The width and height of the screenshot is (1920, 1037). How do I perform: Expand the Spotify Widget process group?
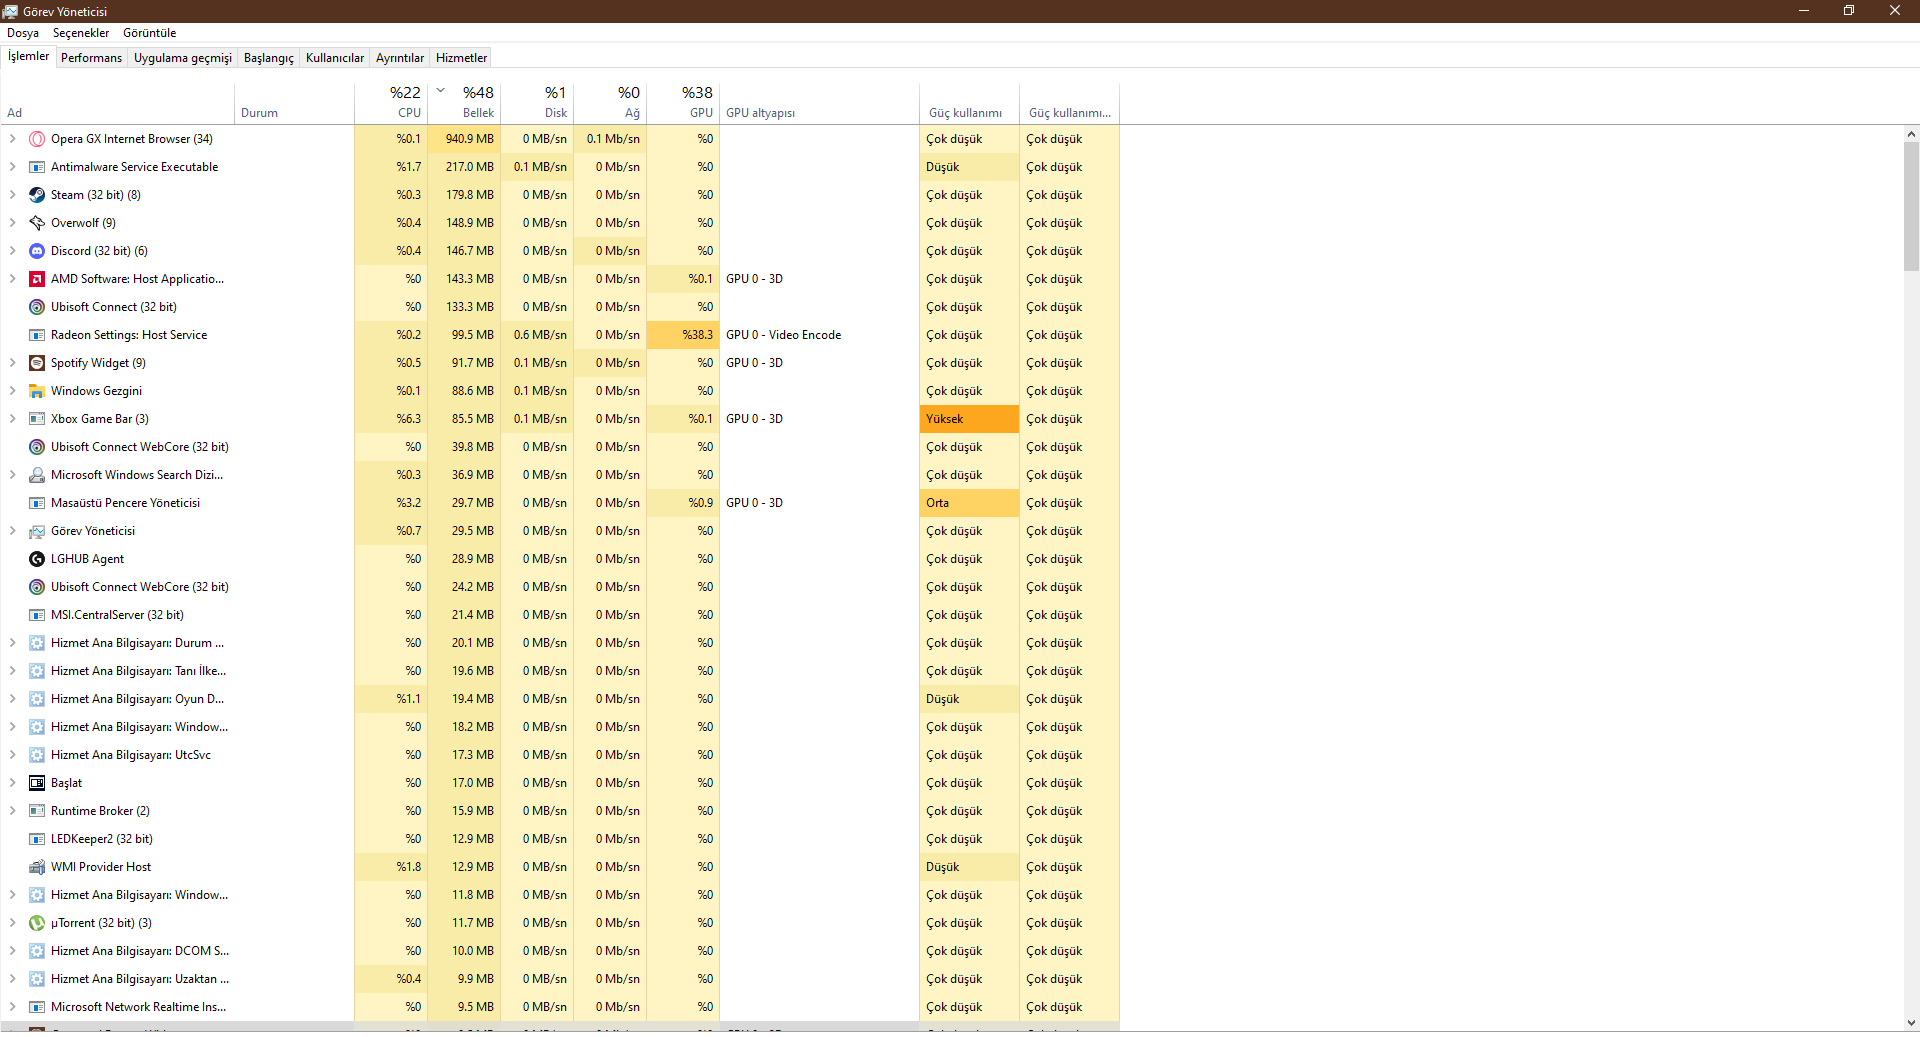[12, 363]
